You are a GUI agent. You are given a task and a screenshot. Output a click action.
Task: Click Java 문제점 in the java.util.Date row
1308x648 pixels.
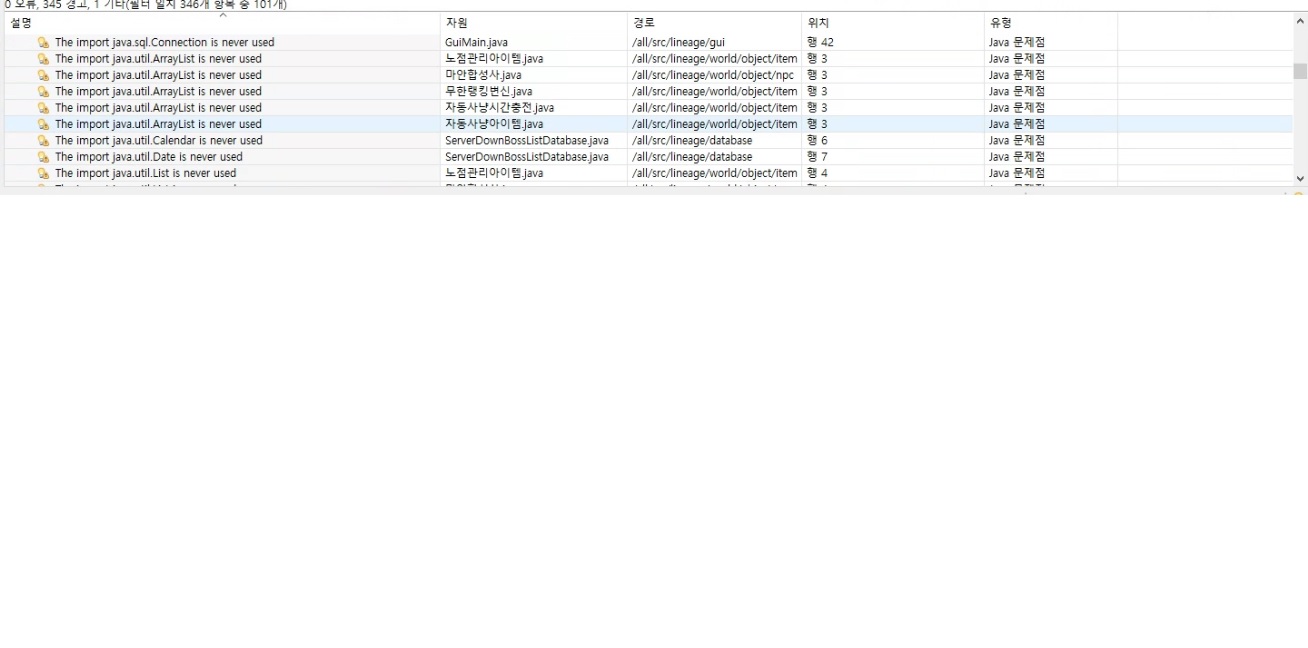pyautogui.click(x=1017, y=157)
